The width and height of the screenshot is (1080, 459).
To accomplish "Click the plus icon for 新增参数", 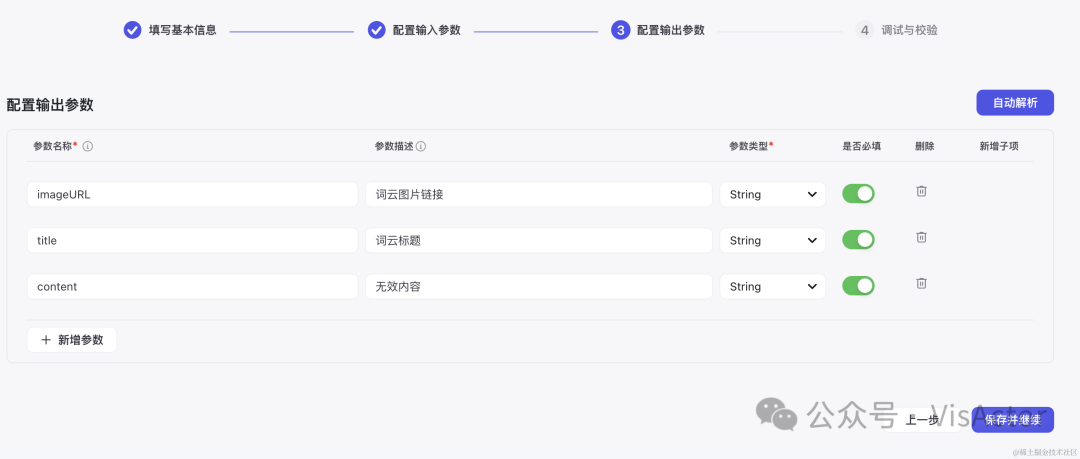I will (x=46, y=340).
